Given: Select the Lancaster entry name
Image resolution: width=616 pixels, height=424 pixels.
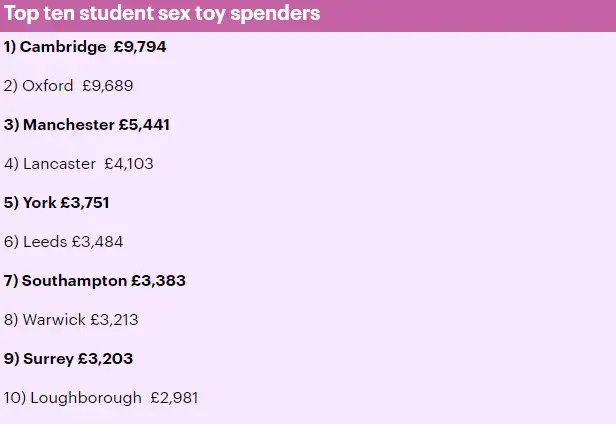Looking at the screenshot, I should (59, 164).
